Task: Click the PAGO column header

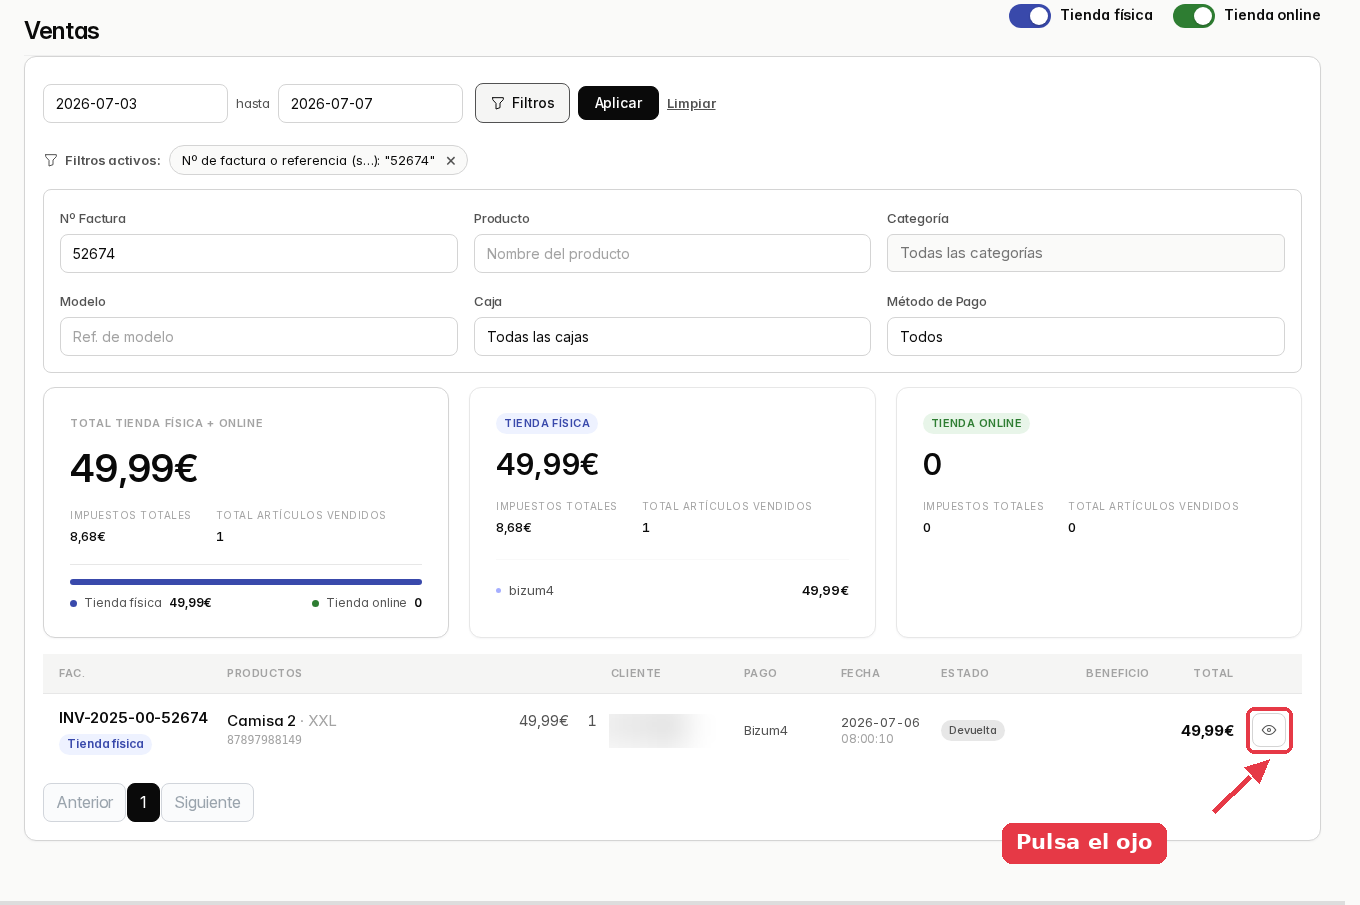Action: tap(760, 674)
